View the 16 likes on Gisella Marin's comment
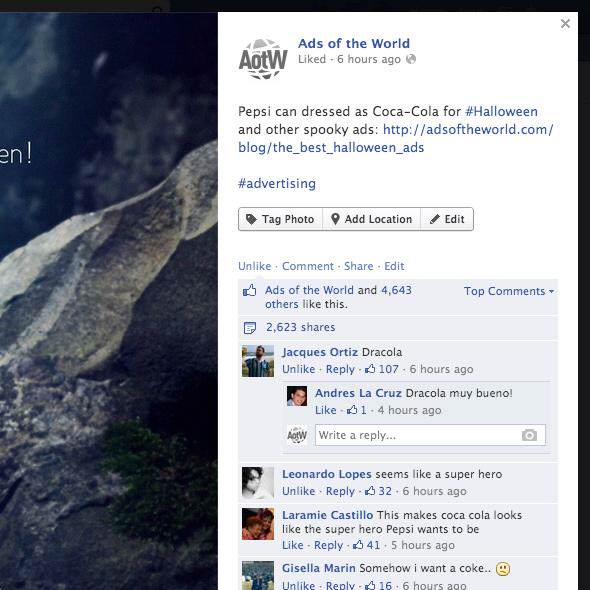 click(x=379, y=585)
